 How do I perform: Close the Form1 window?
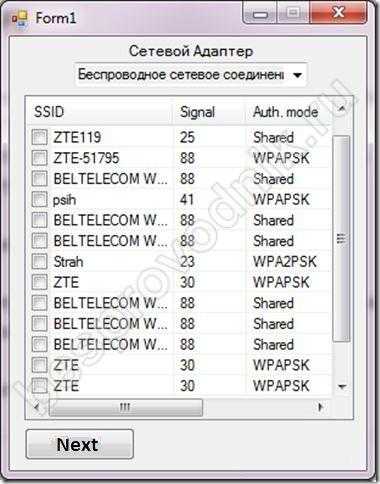(338, 13)
